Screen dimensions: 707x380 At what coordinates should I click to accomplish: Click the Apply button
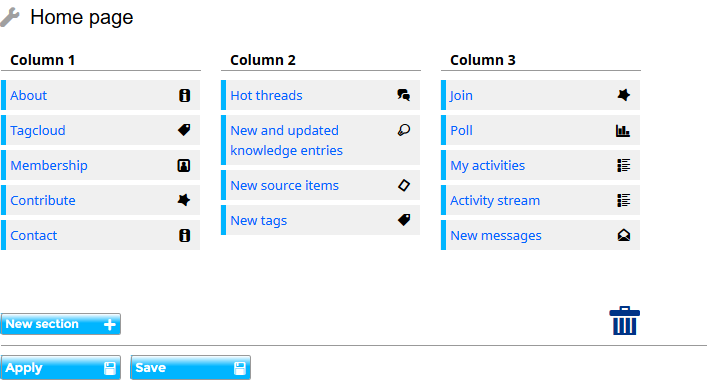pos(60,367)
